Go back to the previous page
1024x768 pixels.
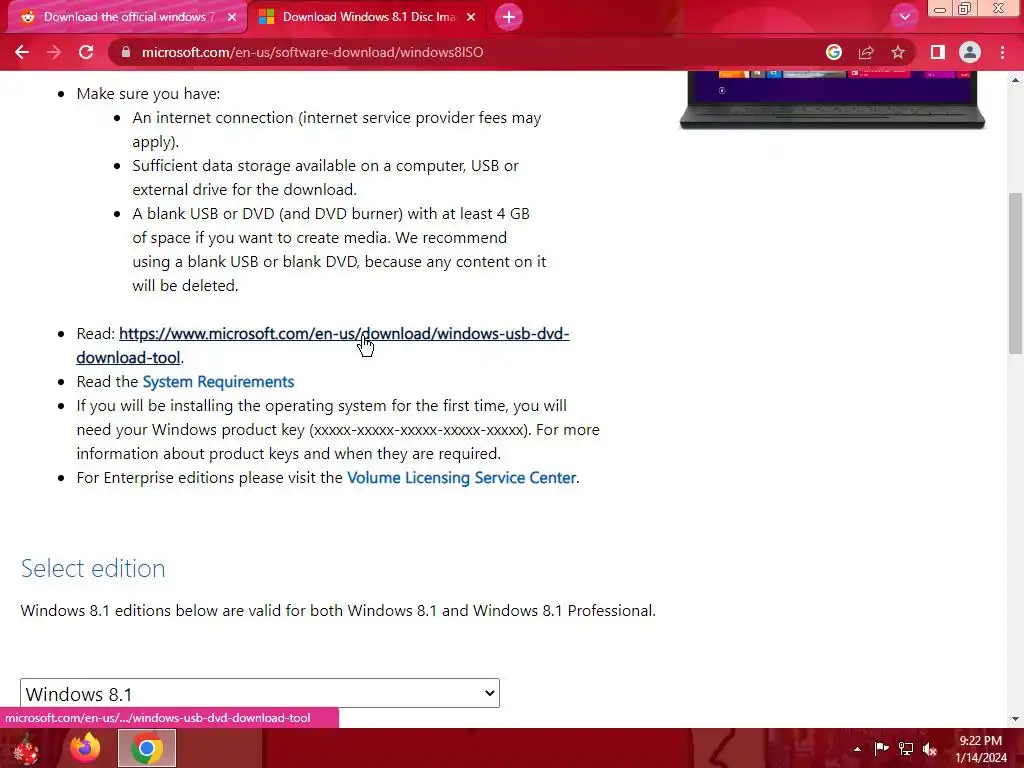[22, 52]
